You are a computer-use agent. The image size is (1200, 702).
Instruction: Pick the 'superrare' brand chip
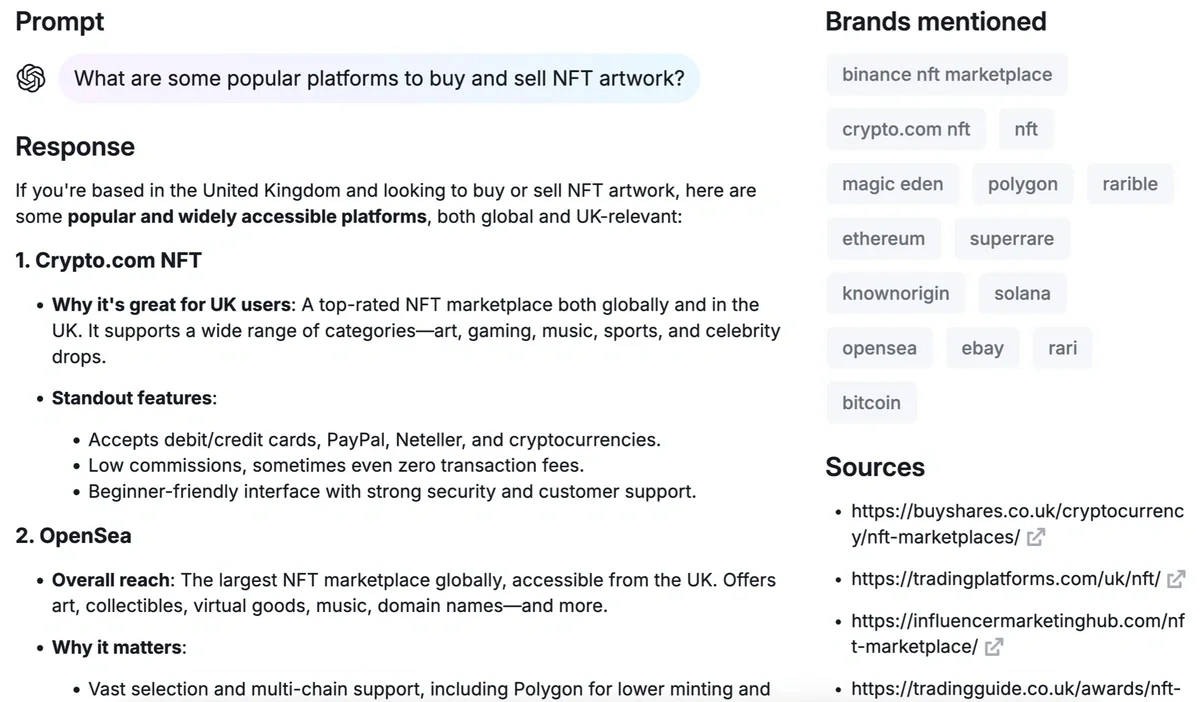pos(1011,239)
